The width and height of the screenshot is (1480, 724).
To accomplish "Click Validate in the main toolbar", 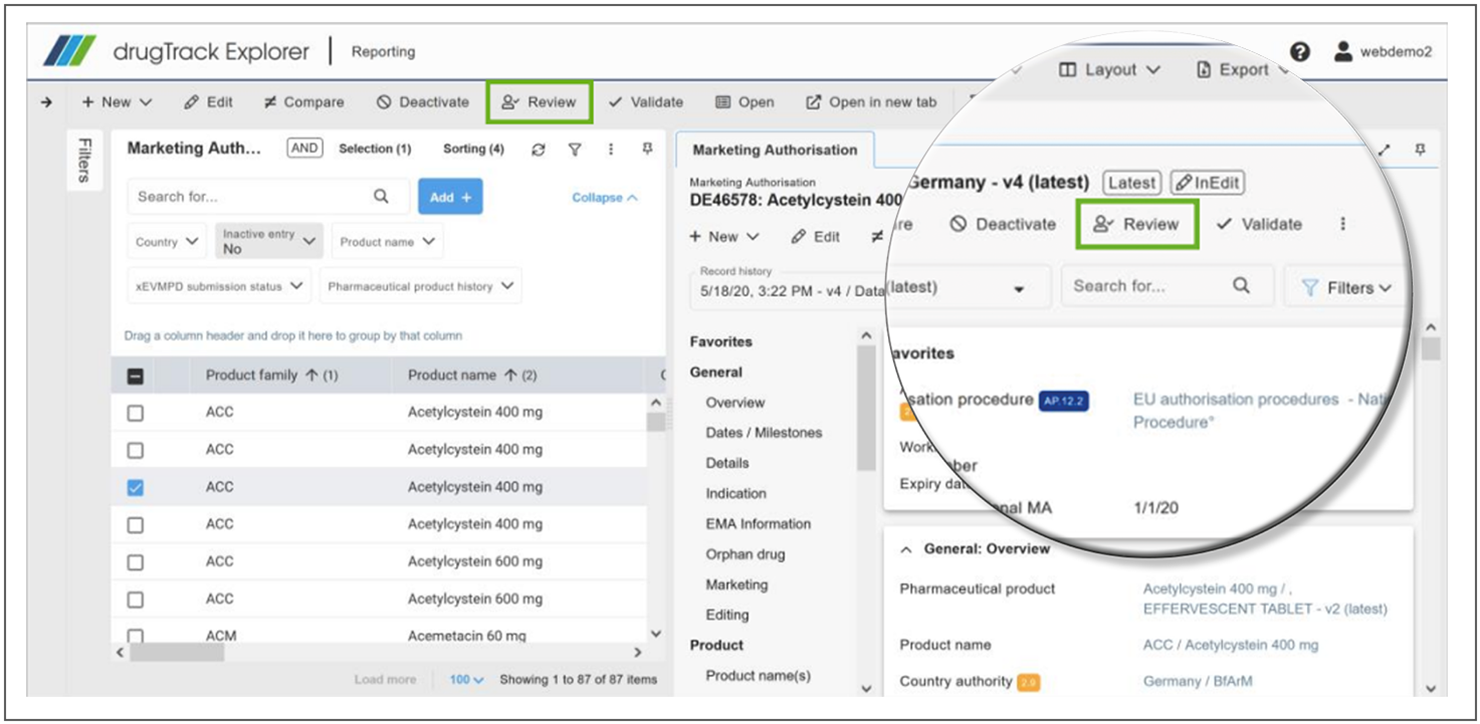I will [646, 102].
